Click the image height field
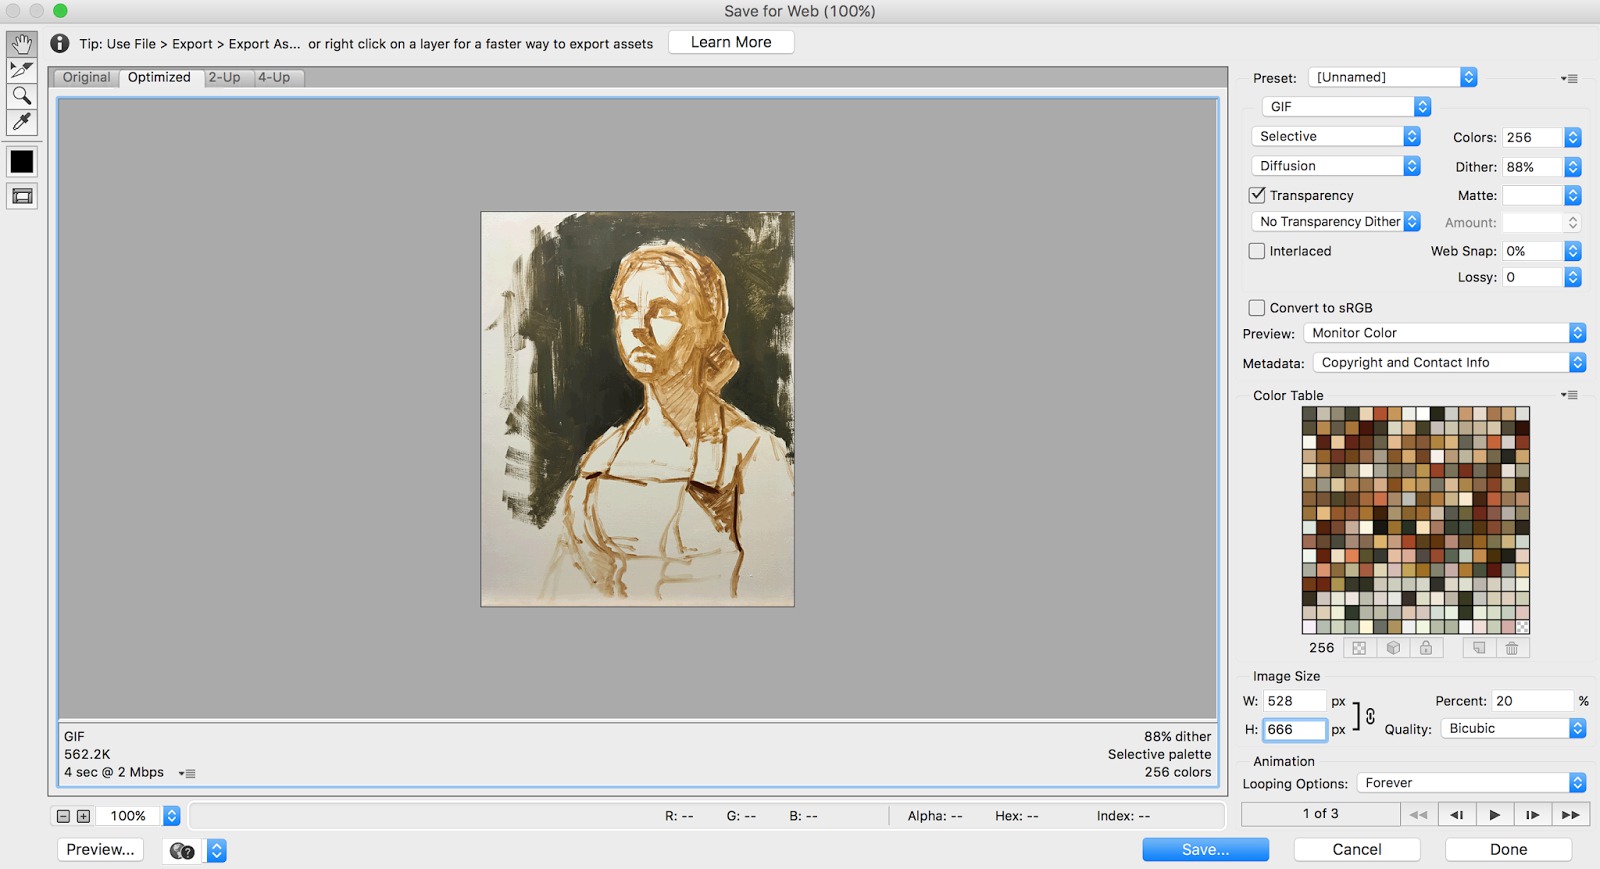This screenshot has width=1600, height=869. click(x=1294, y=730)
